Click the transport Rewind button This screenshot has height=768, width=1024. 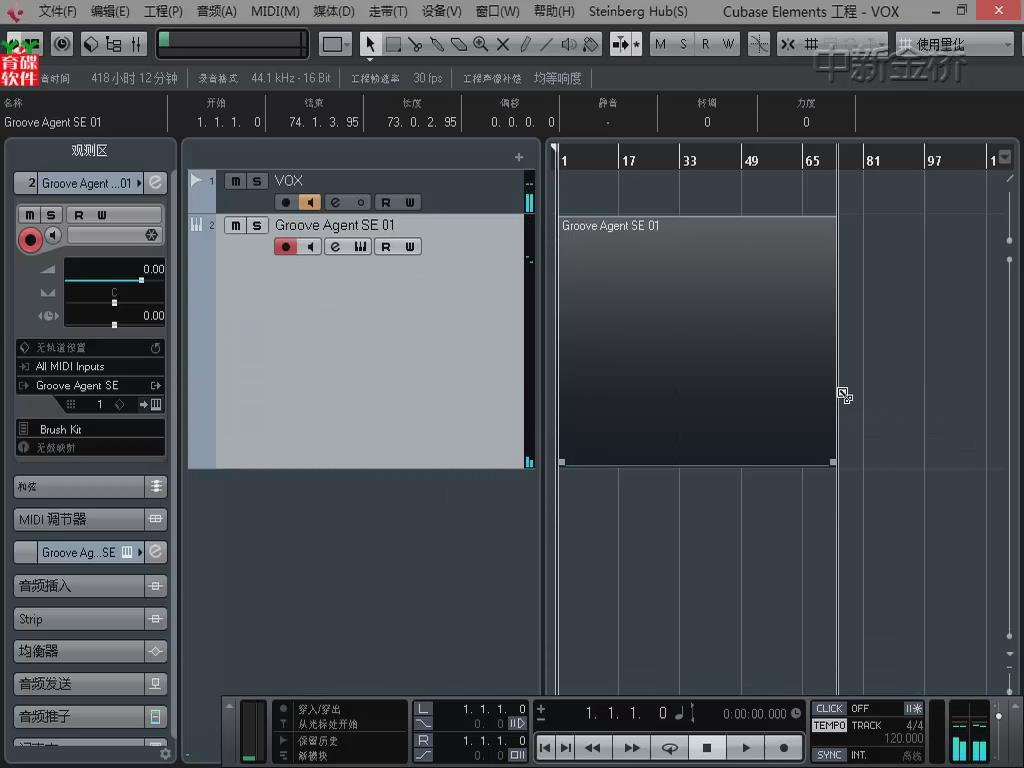point(593,748)
